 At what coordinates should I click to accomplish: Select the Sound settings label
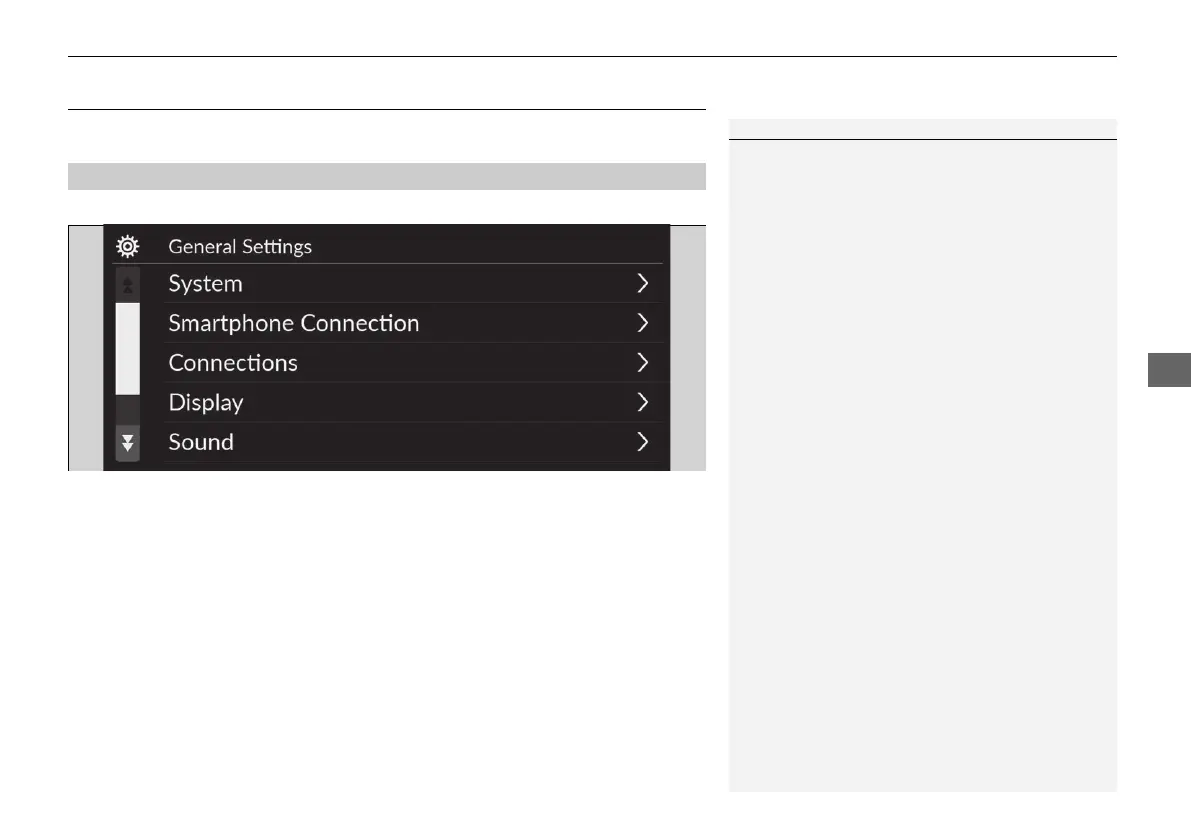click(201, 441)
